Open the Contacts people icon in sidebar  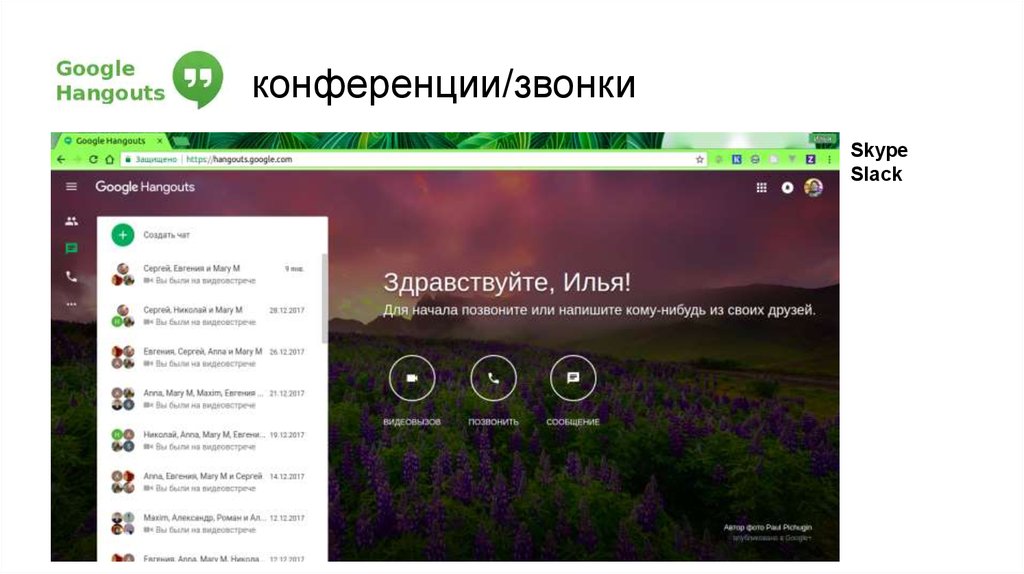[71, 221]
